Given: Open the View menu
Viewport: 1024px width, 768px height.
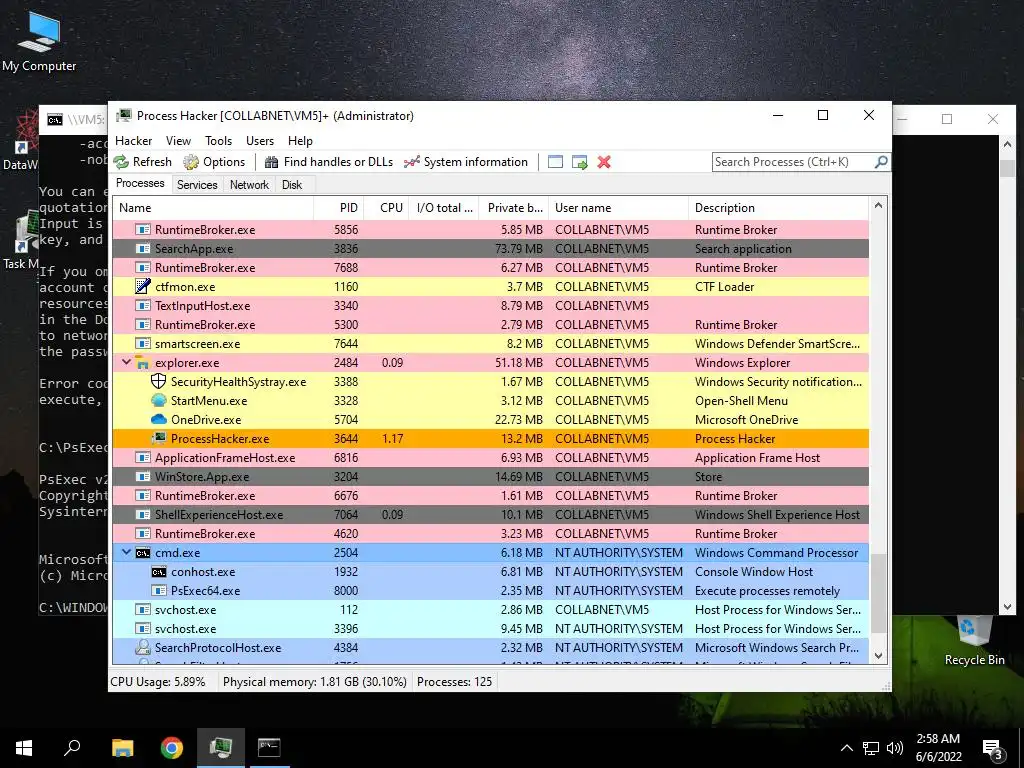Looking at the screenshot, I should [178, 141].
